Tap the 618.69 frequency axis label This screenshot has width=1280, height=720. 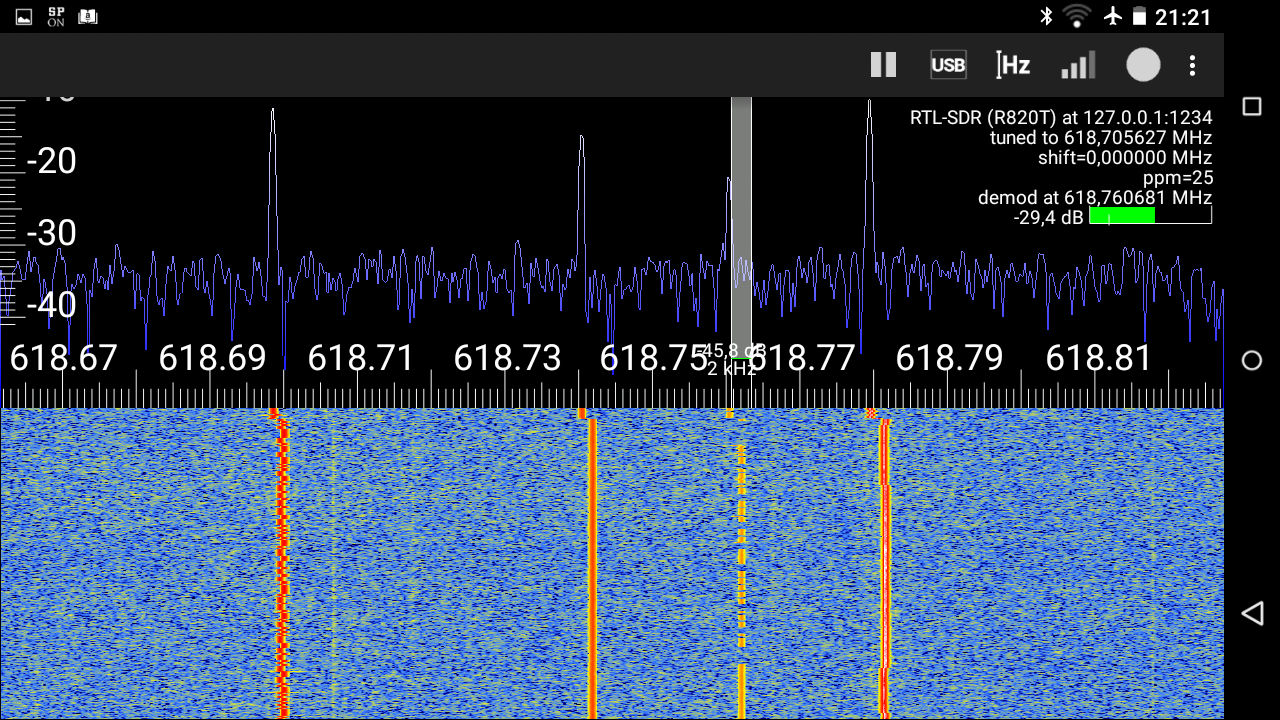(x=213, y=358)
